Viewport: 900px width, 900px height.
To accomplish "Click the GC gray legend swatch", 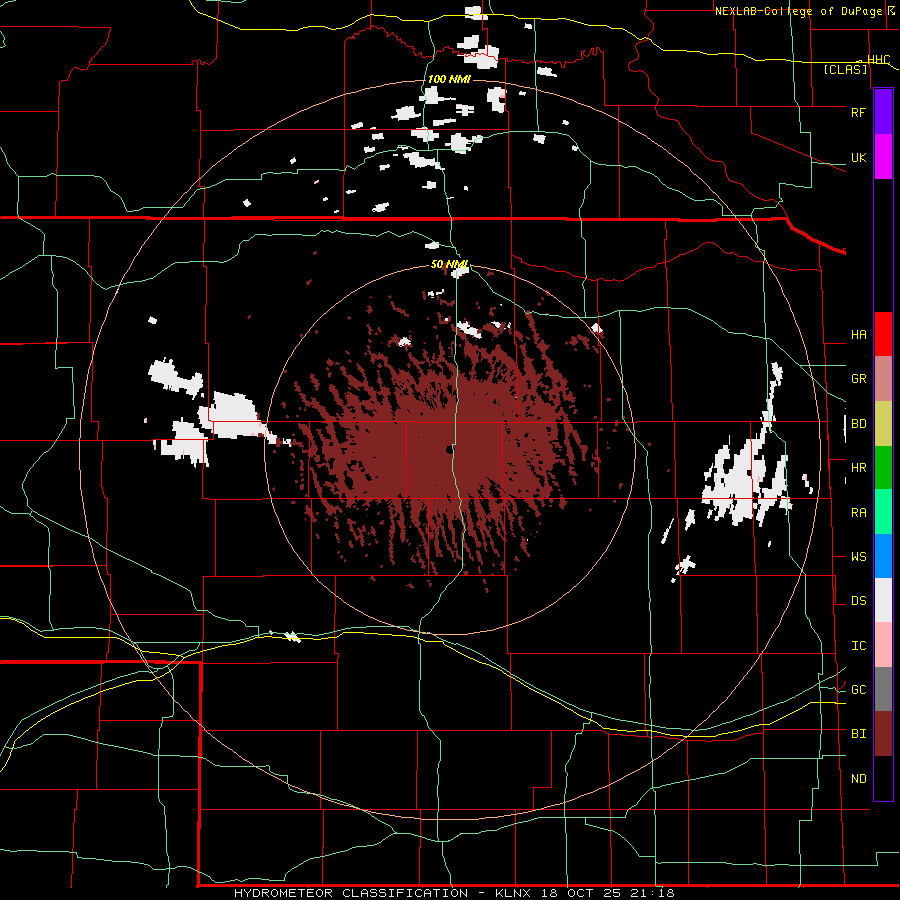I will pyautogui.click(x=883, y=689).
